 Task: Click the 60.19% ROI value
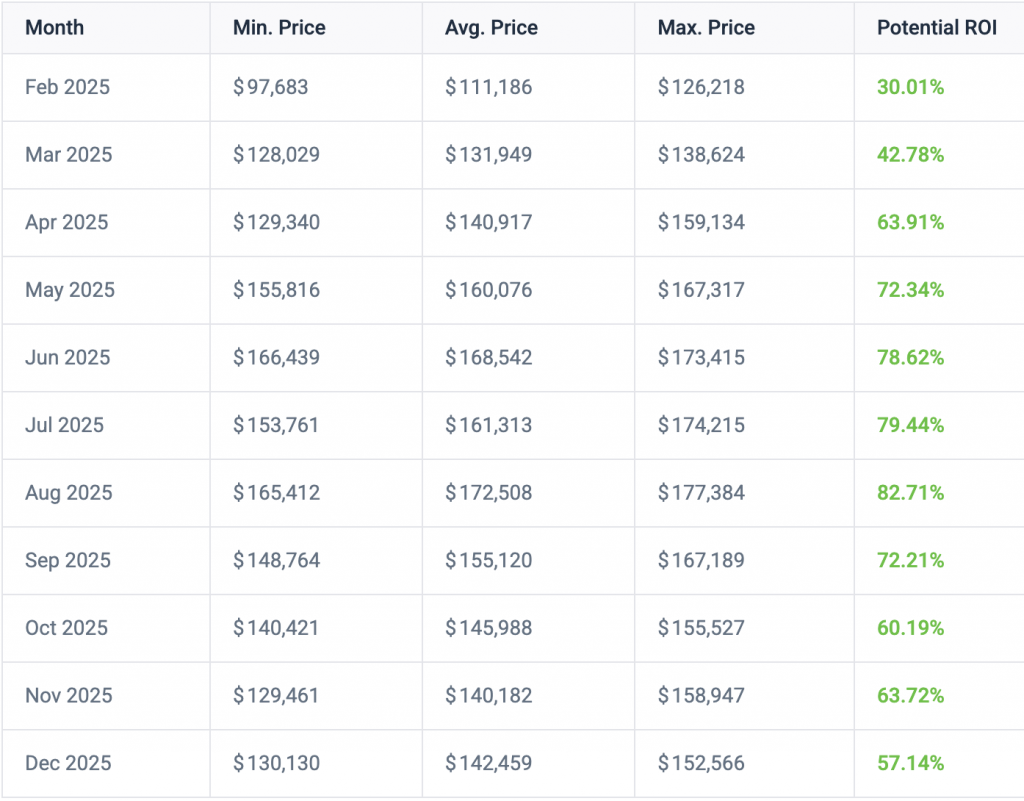pos(910,627)
